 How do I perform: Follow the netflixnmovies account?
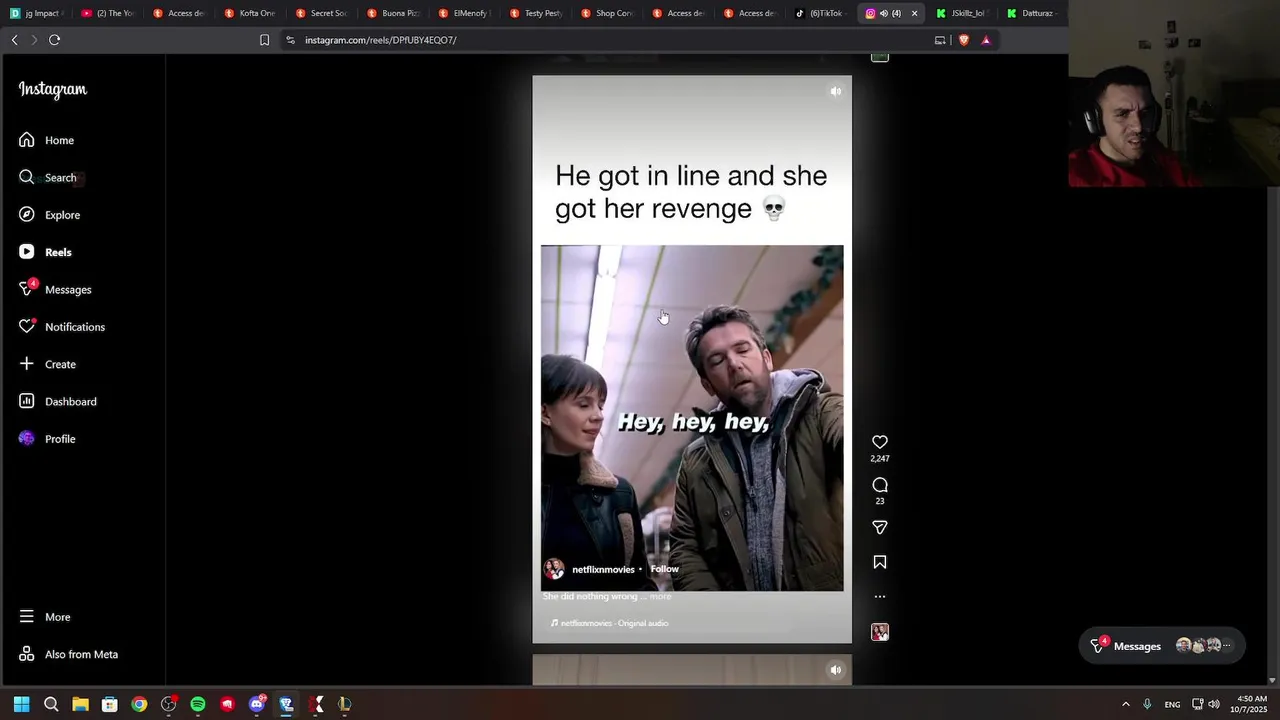point(665,569)
